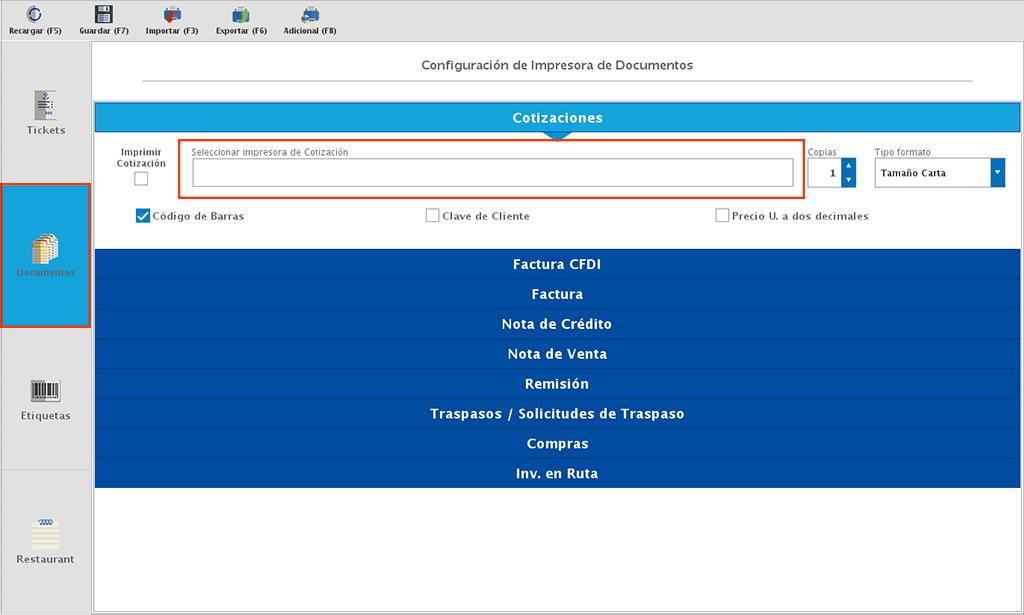
Task: Expand the Nota de Crédito section
Action: (557, 324)
